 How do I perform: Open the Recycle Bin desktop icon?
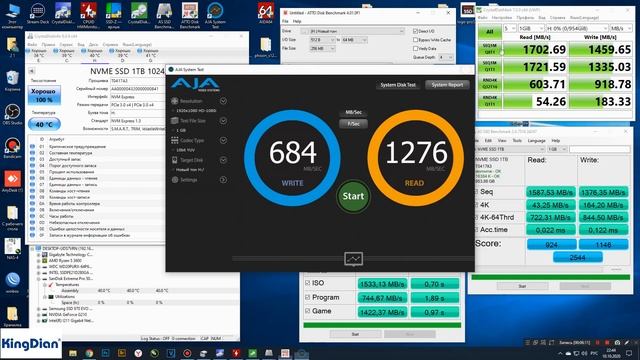[12, 80]
